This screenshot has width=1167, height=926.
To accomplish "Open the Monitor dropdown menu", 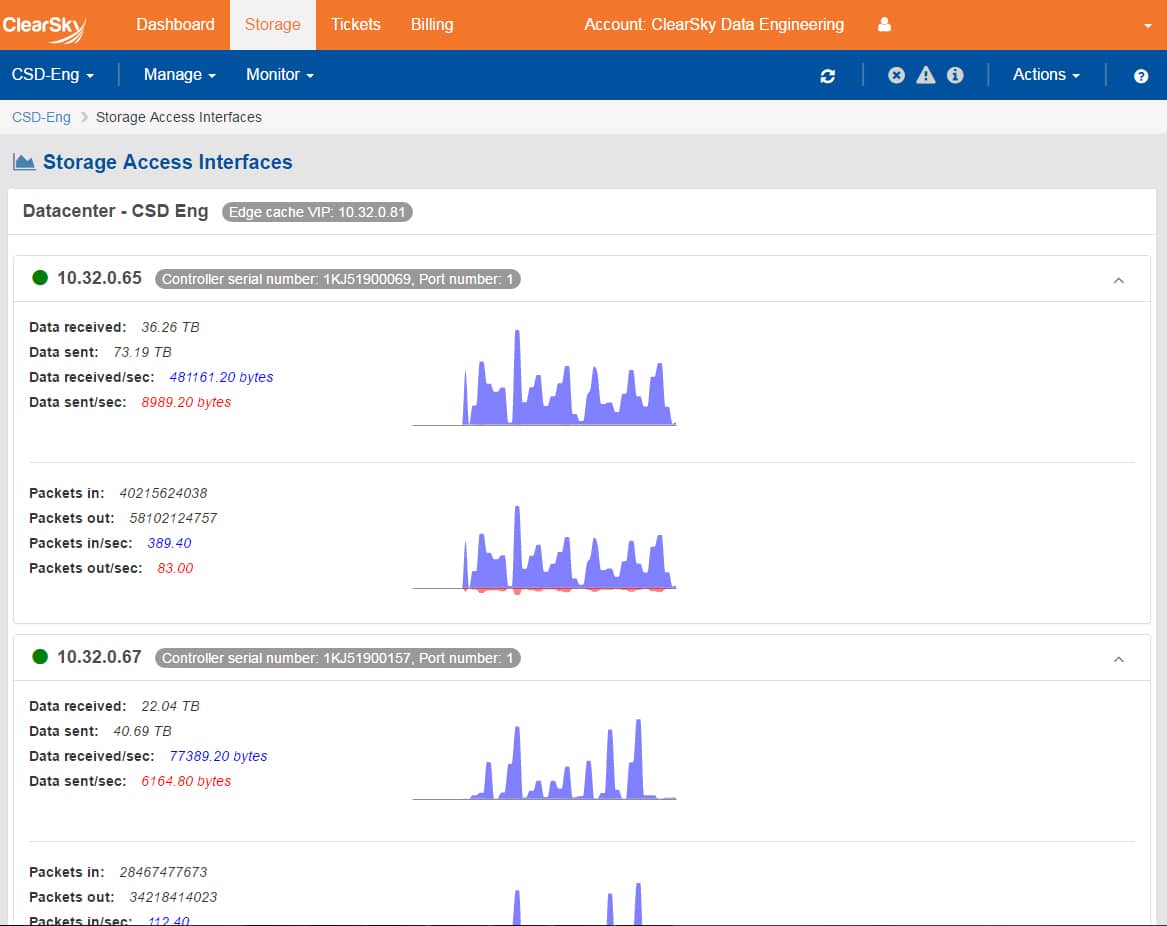I will 280,74.
